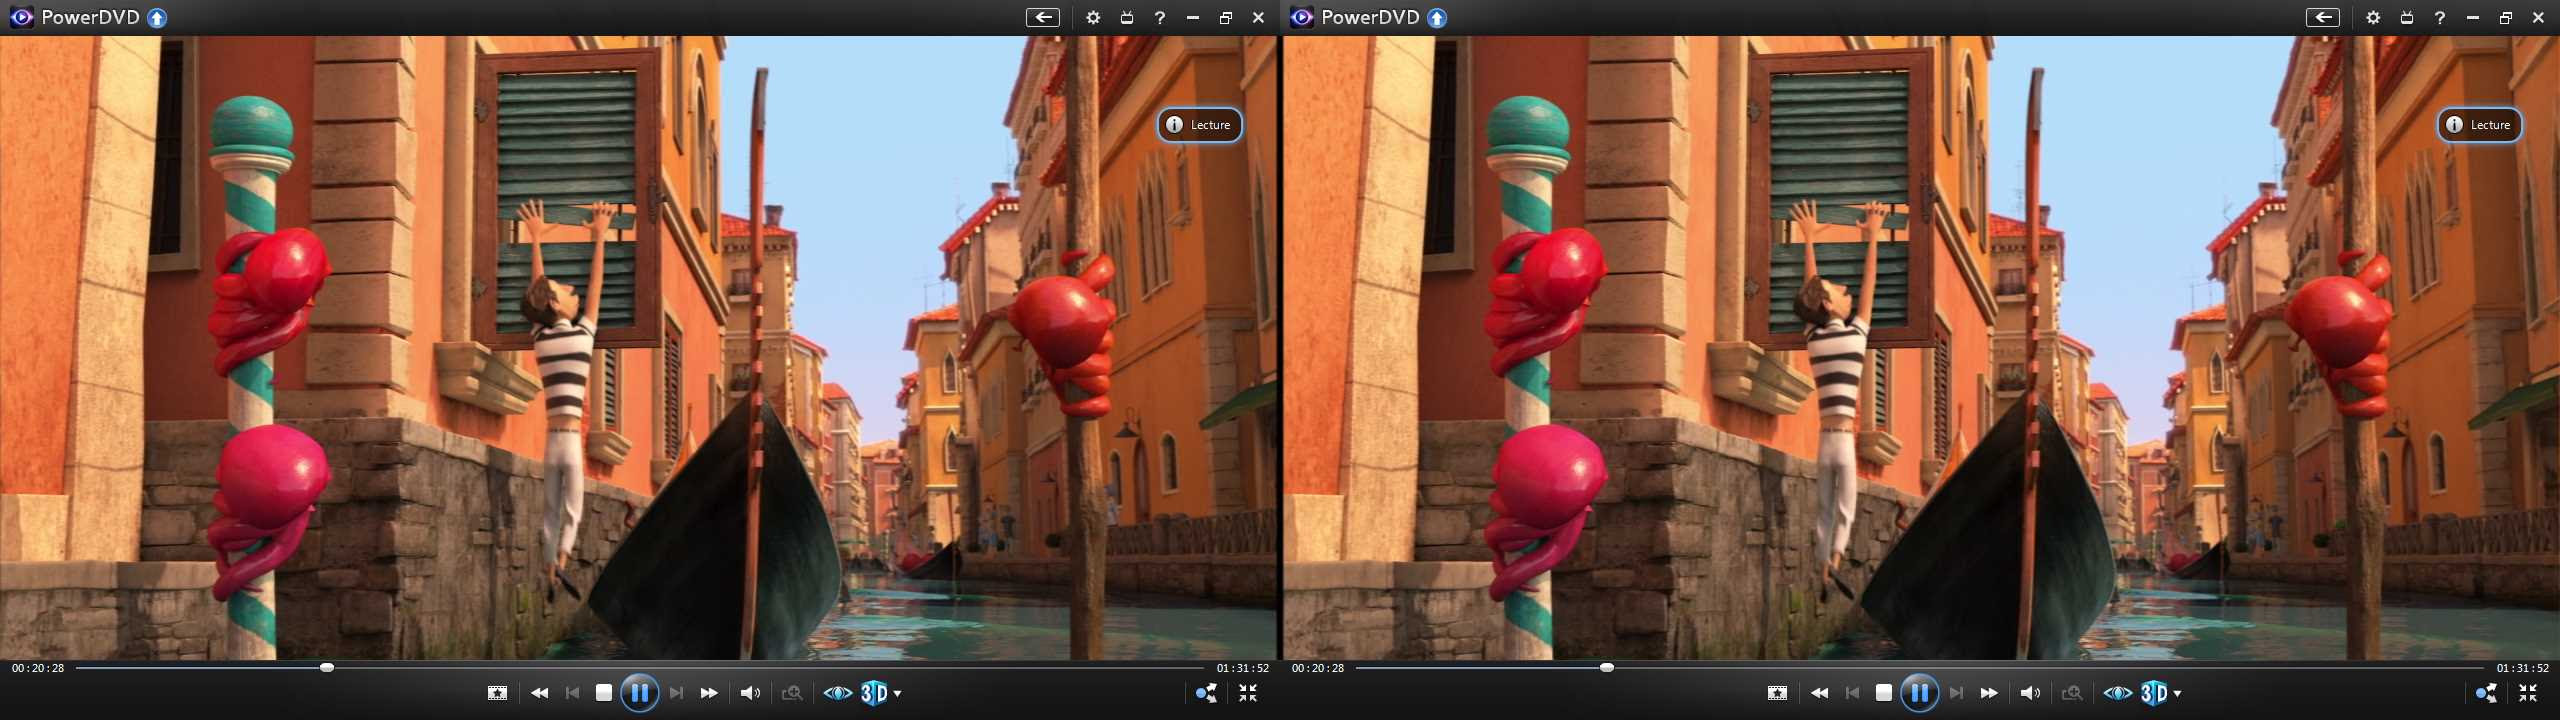2560x720 pixels.
Task: Fast forward in the left window
Action: (709, 692)
